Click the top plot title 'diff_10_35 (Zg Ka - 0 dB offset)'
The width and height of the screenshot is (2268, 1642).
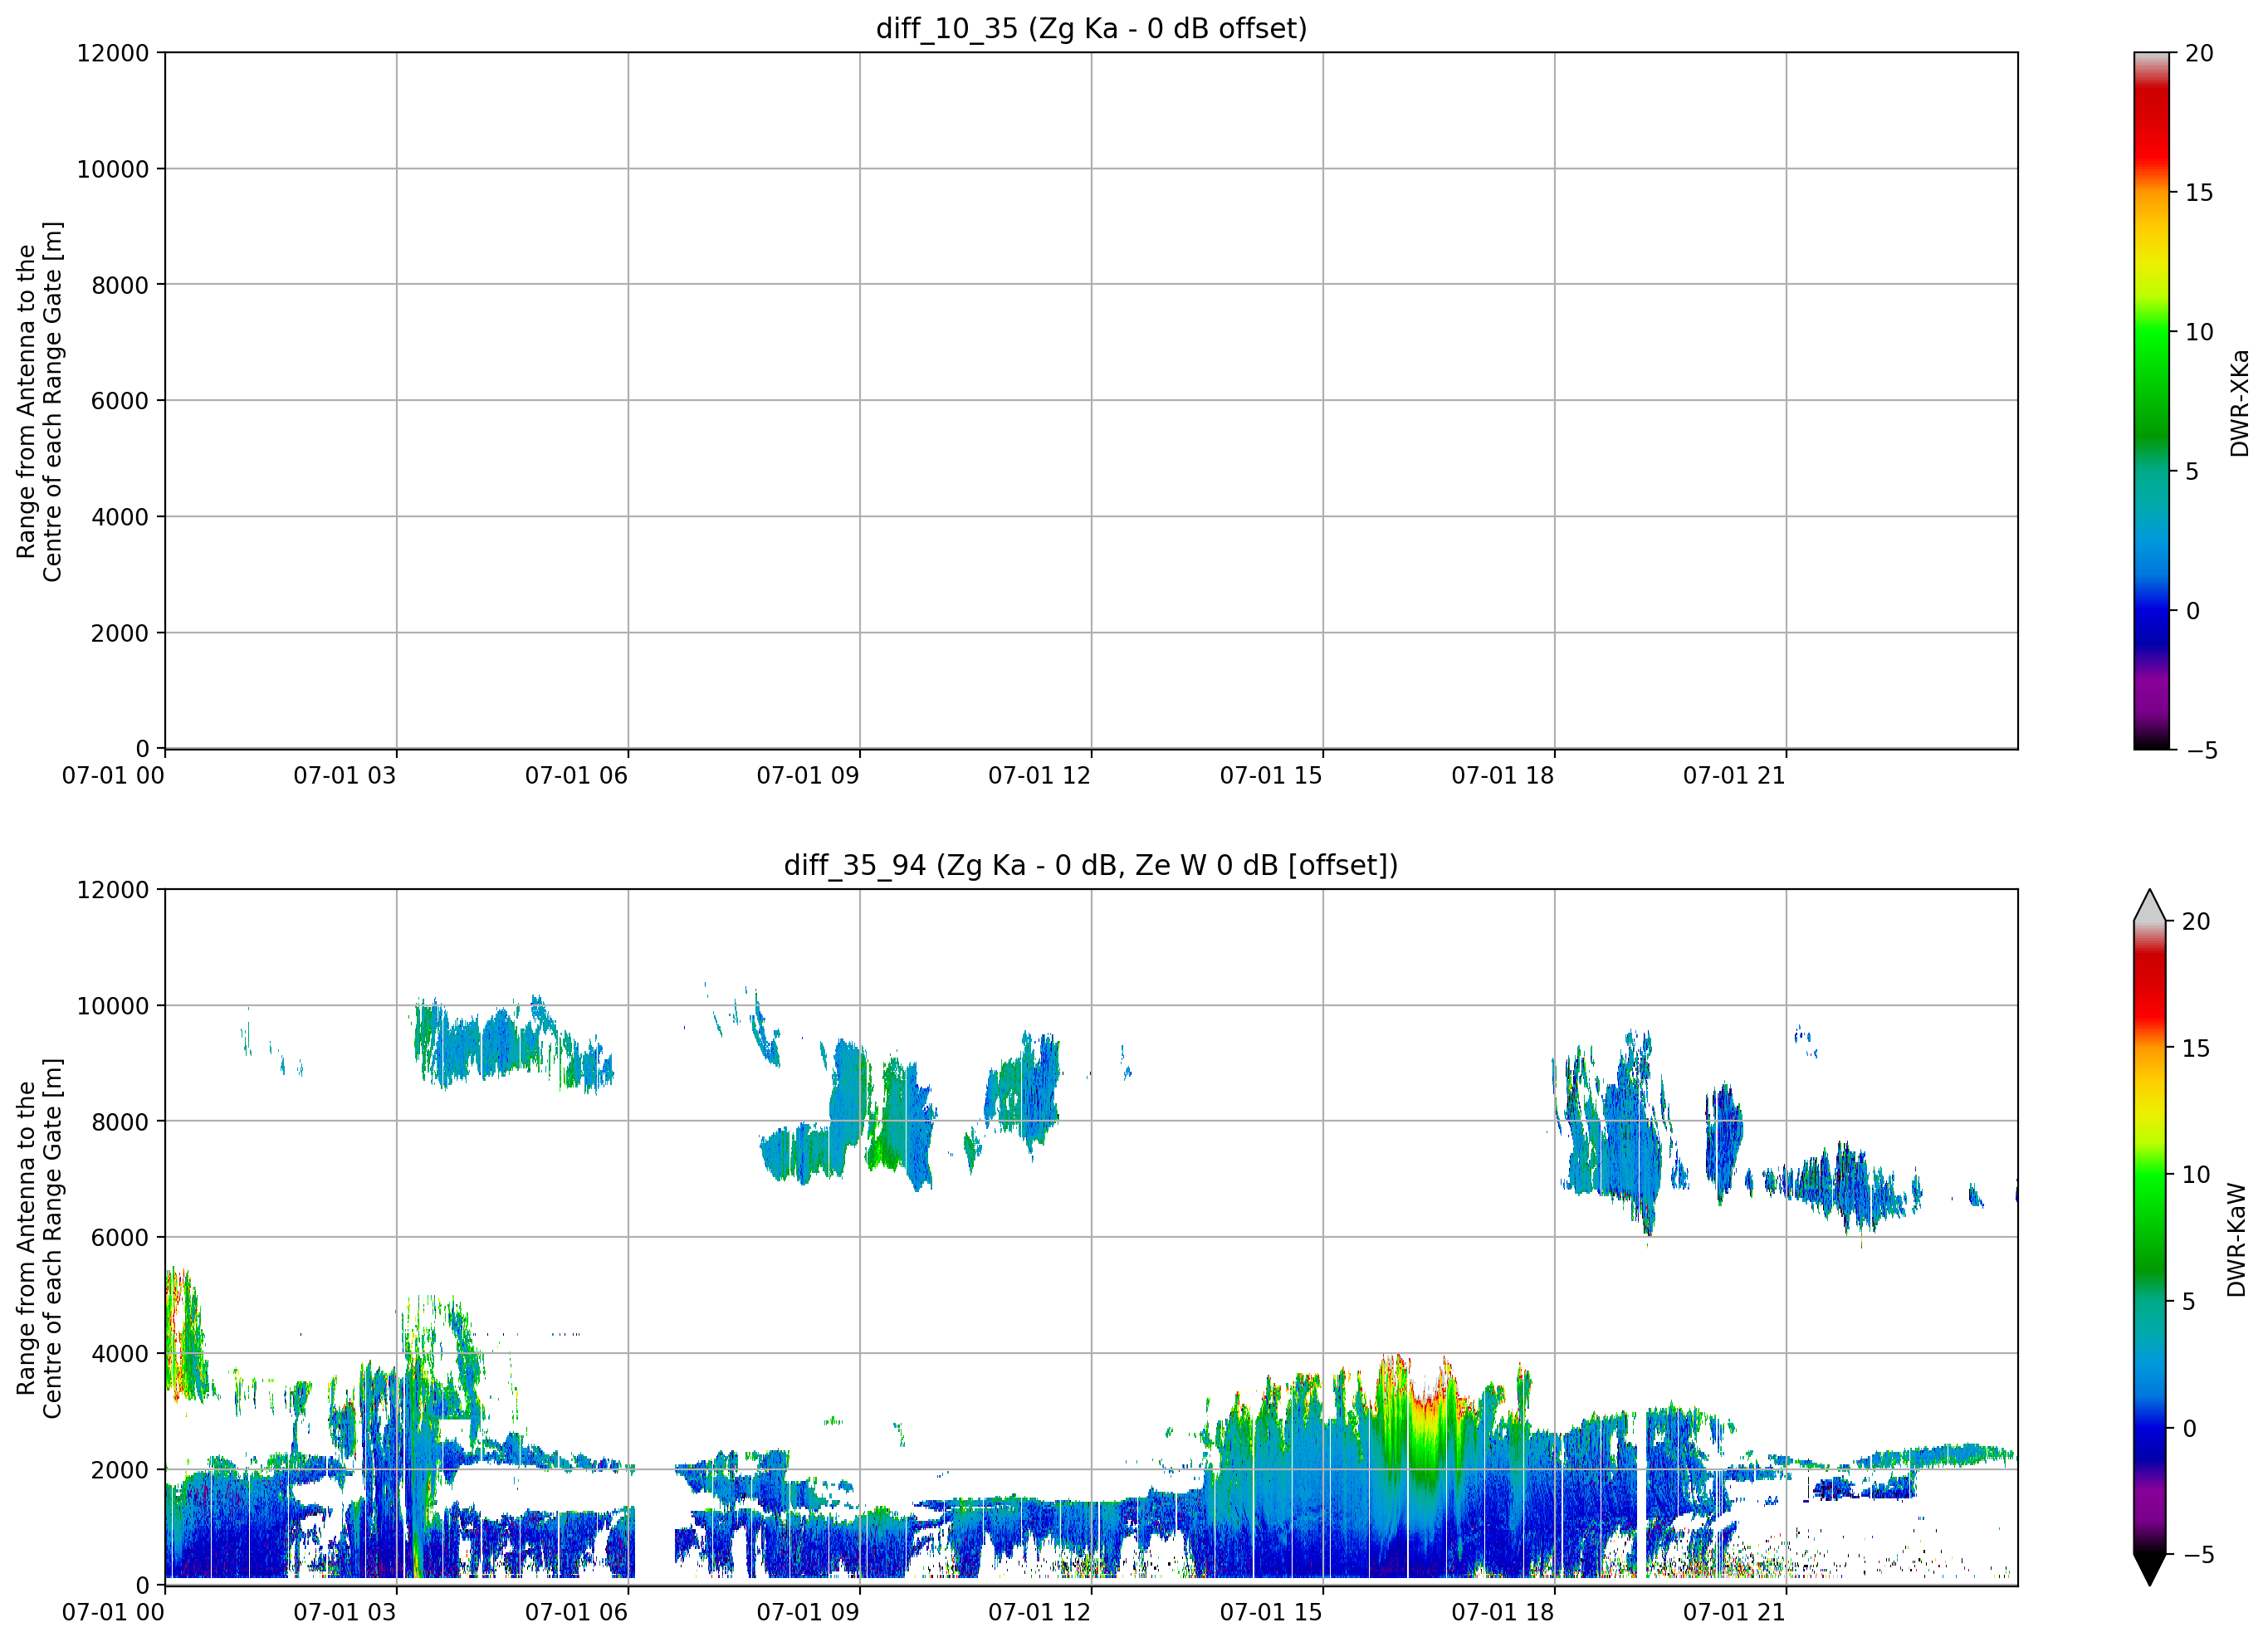[x=1091, y=28]
